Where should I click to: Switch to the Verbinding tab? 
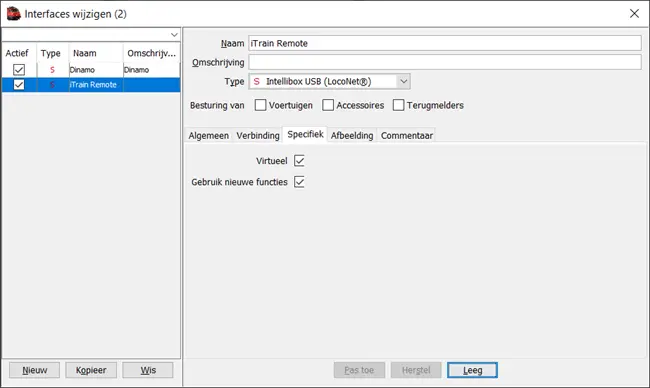point(258,136)
